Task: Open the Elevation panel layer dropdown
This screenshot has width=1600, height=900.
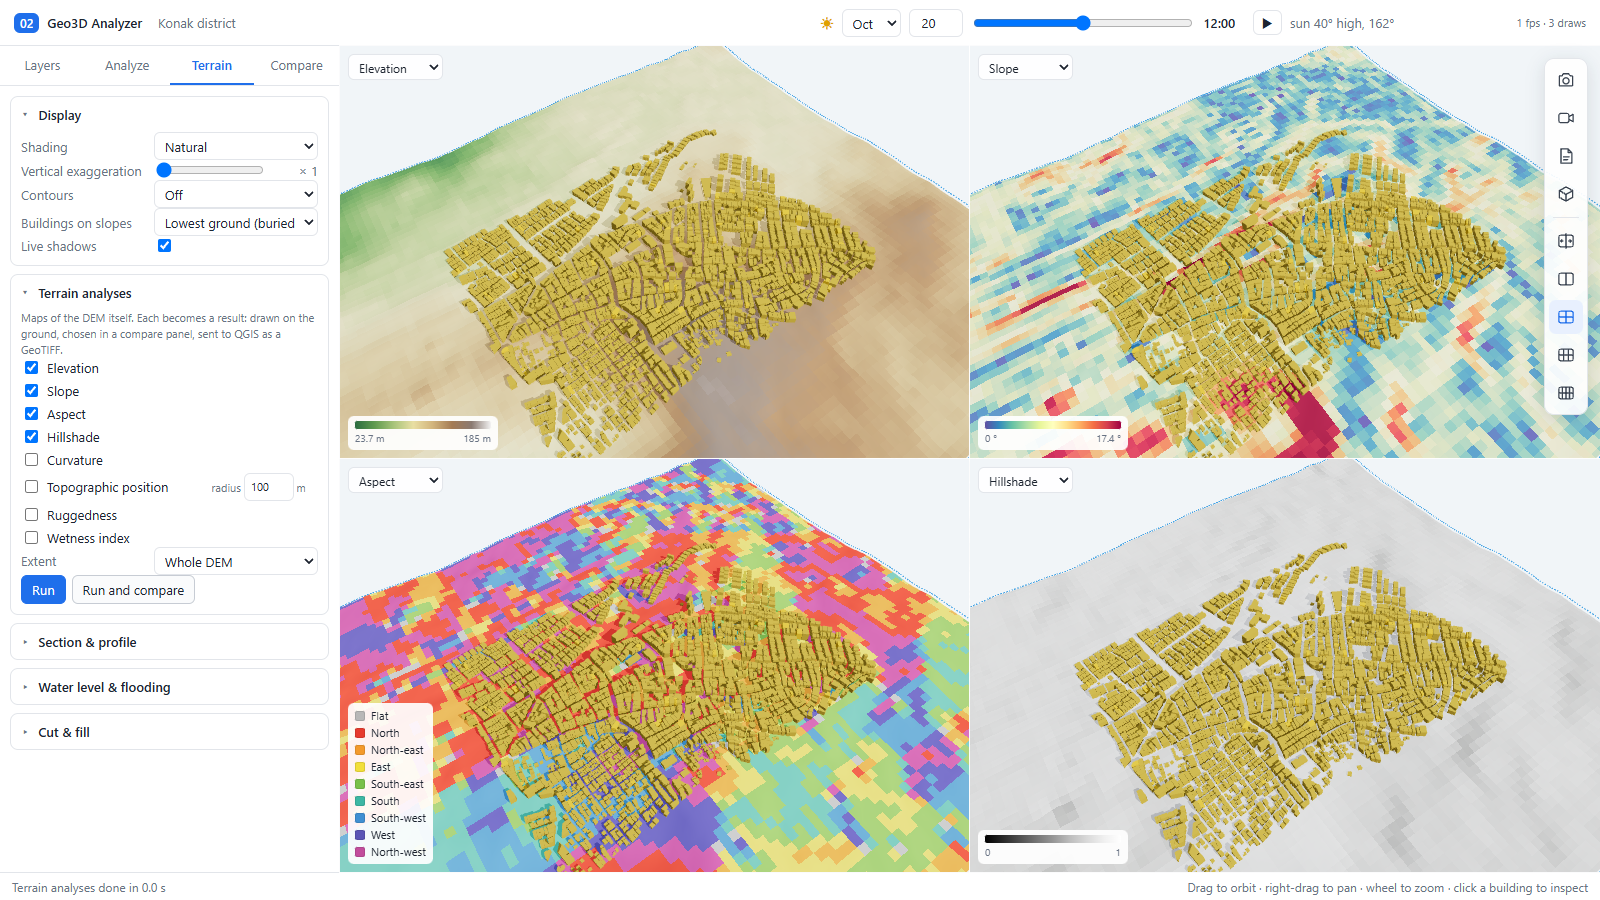Action: pyautogui.click(x=395, y=68)
